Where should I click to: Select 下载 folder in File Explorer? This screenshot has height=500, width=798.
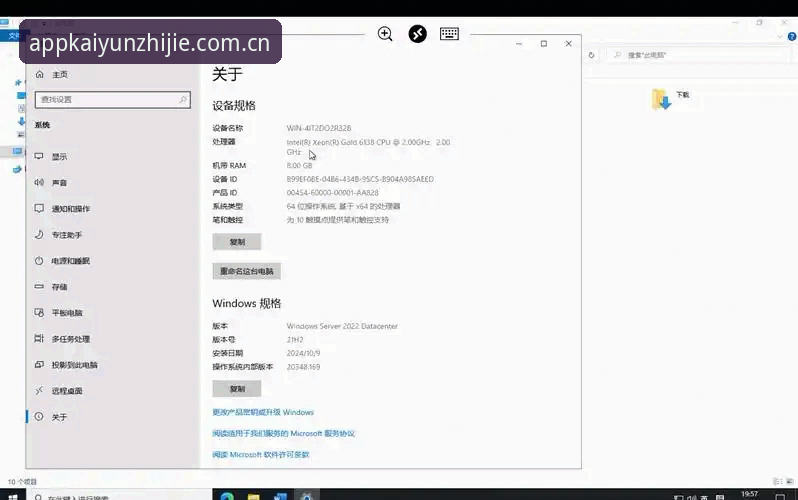point(671,99)
